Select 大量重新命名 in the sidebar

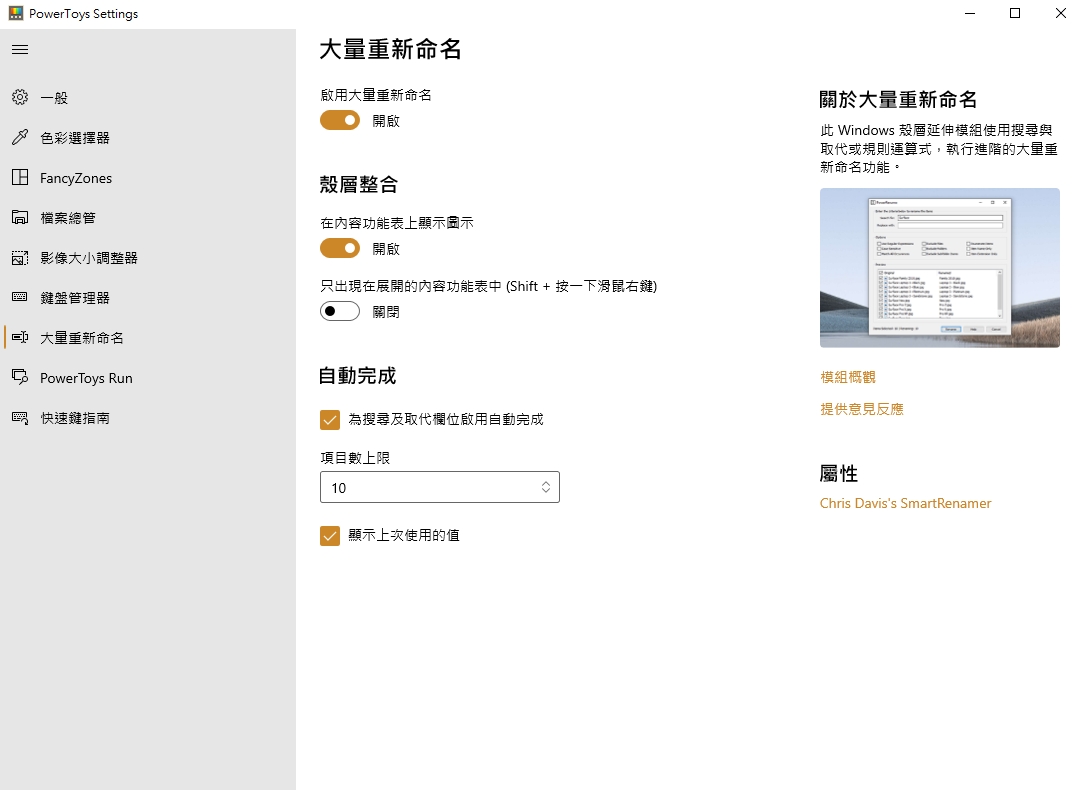point(148,337)
